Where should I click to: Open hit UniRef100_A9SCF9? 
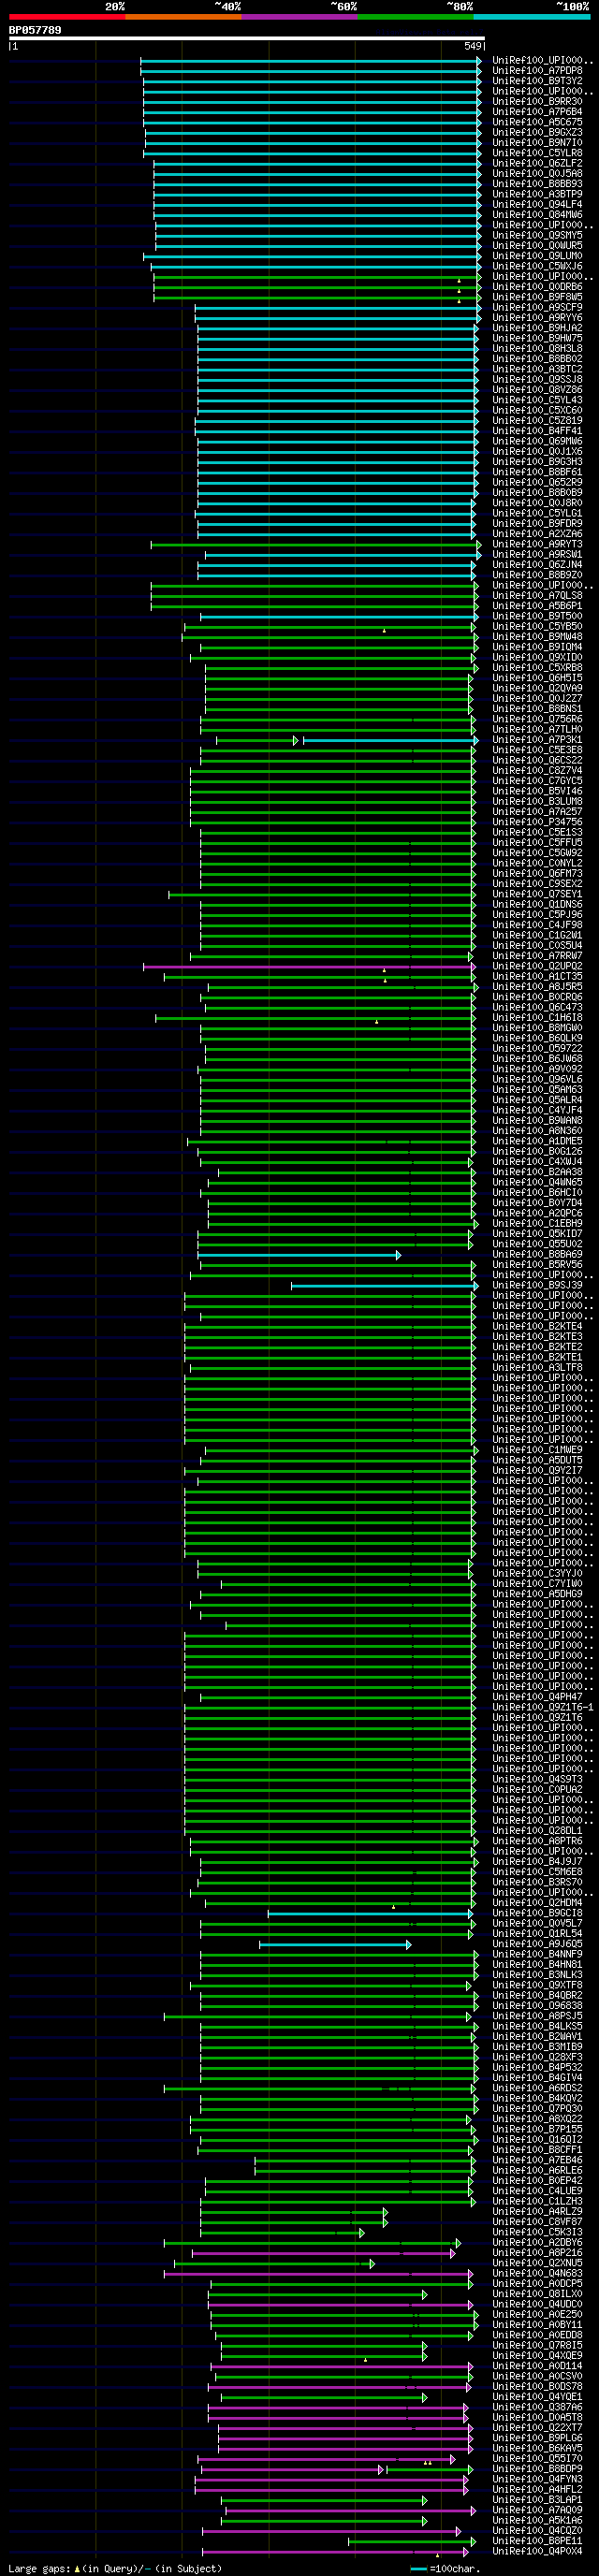[537, 308]
